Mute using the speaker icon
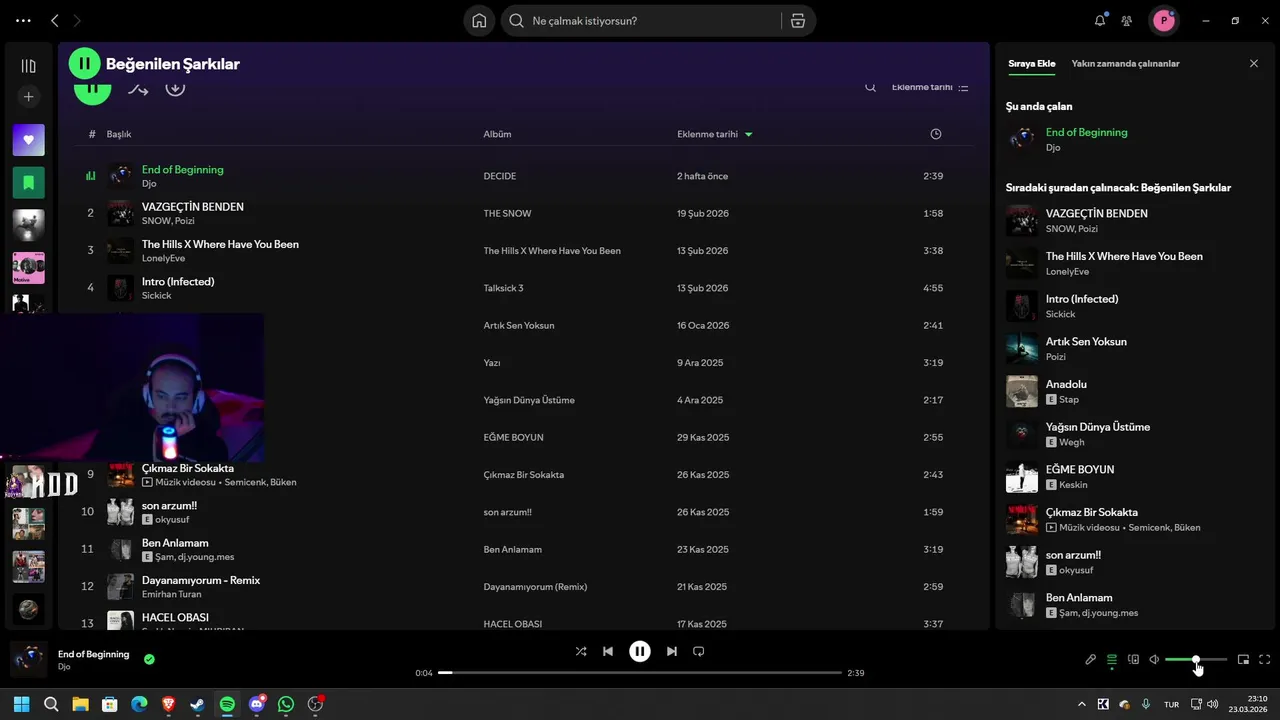The image size is (1280, 720). [x=1154, y=660]
